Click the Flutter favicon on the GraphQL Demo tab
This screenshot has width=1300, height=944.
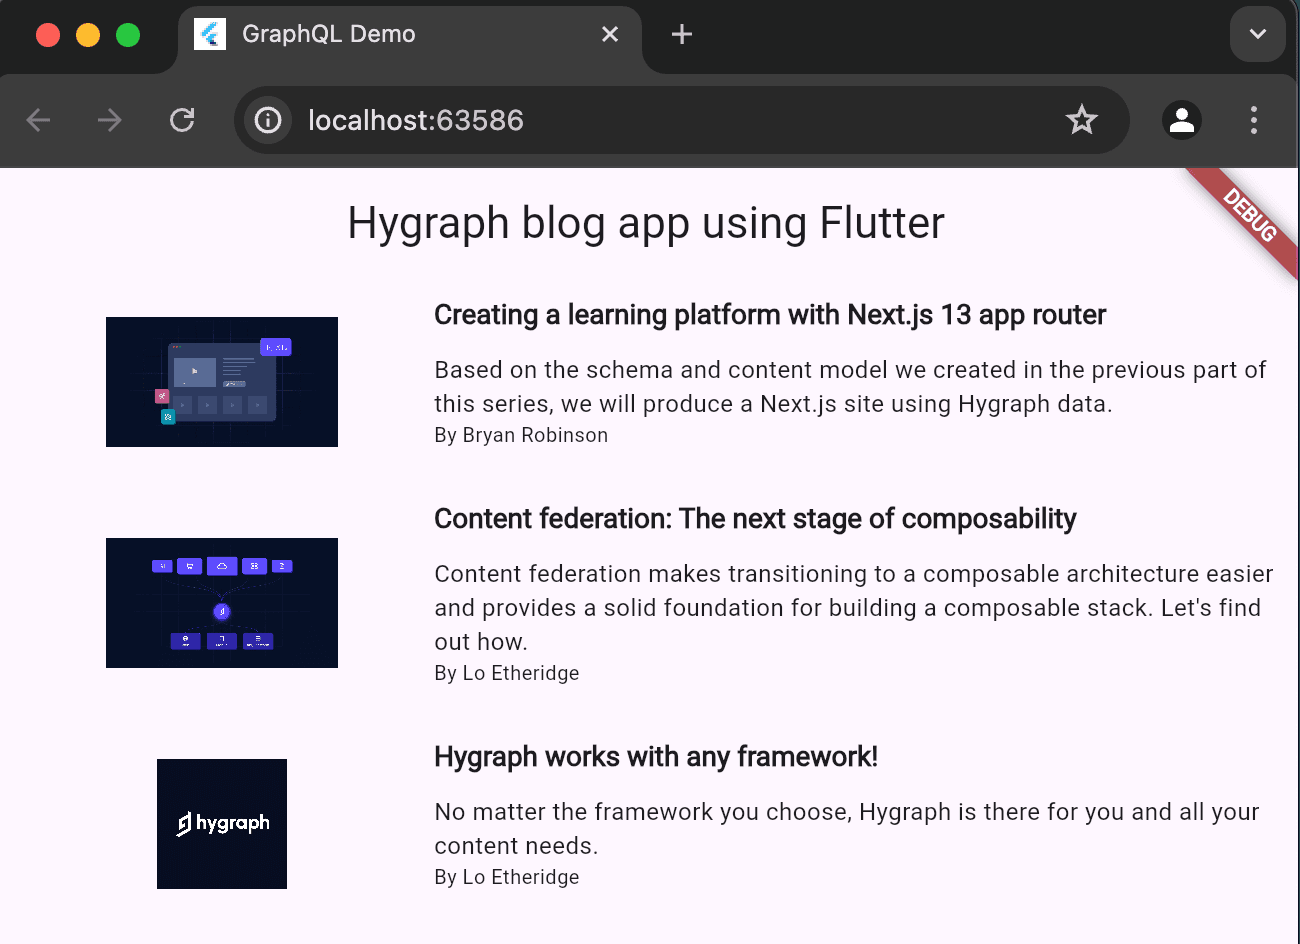(210, 33)
